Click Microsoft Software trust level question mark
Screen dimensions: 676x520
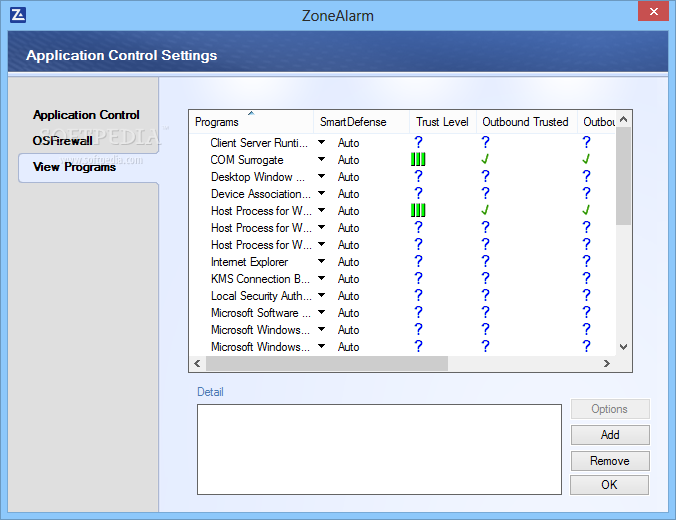click(x=418, y=312)
